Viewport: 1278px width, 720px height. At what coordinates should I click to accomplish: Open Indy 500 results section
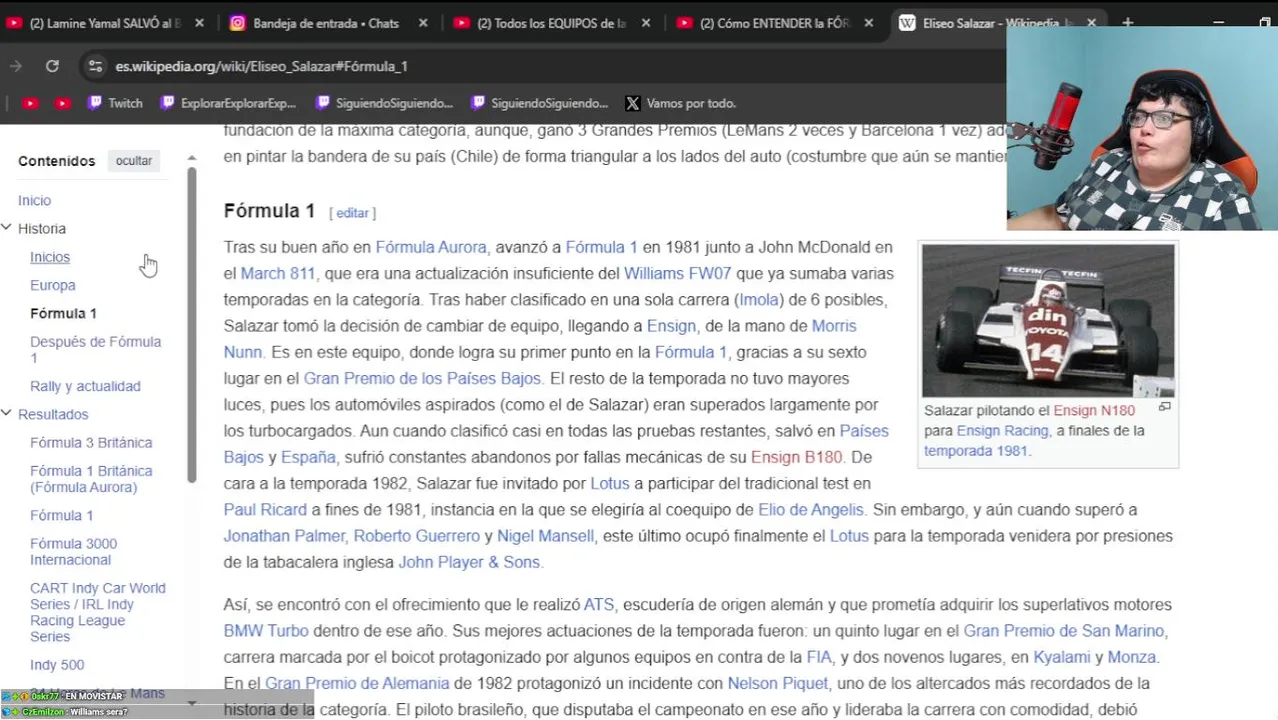point(57,665)
